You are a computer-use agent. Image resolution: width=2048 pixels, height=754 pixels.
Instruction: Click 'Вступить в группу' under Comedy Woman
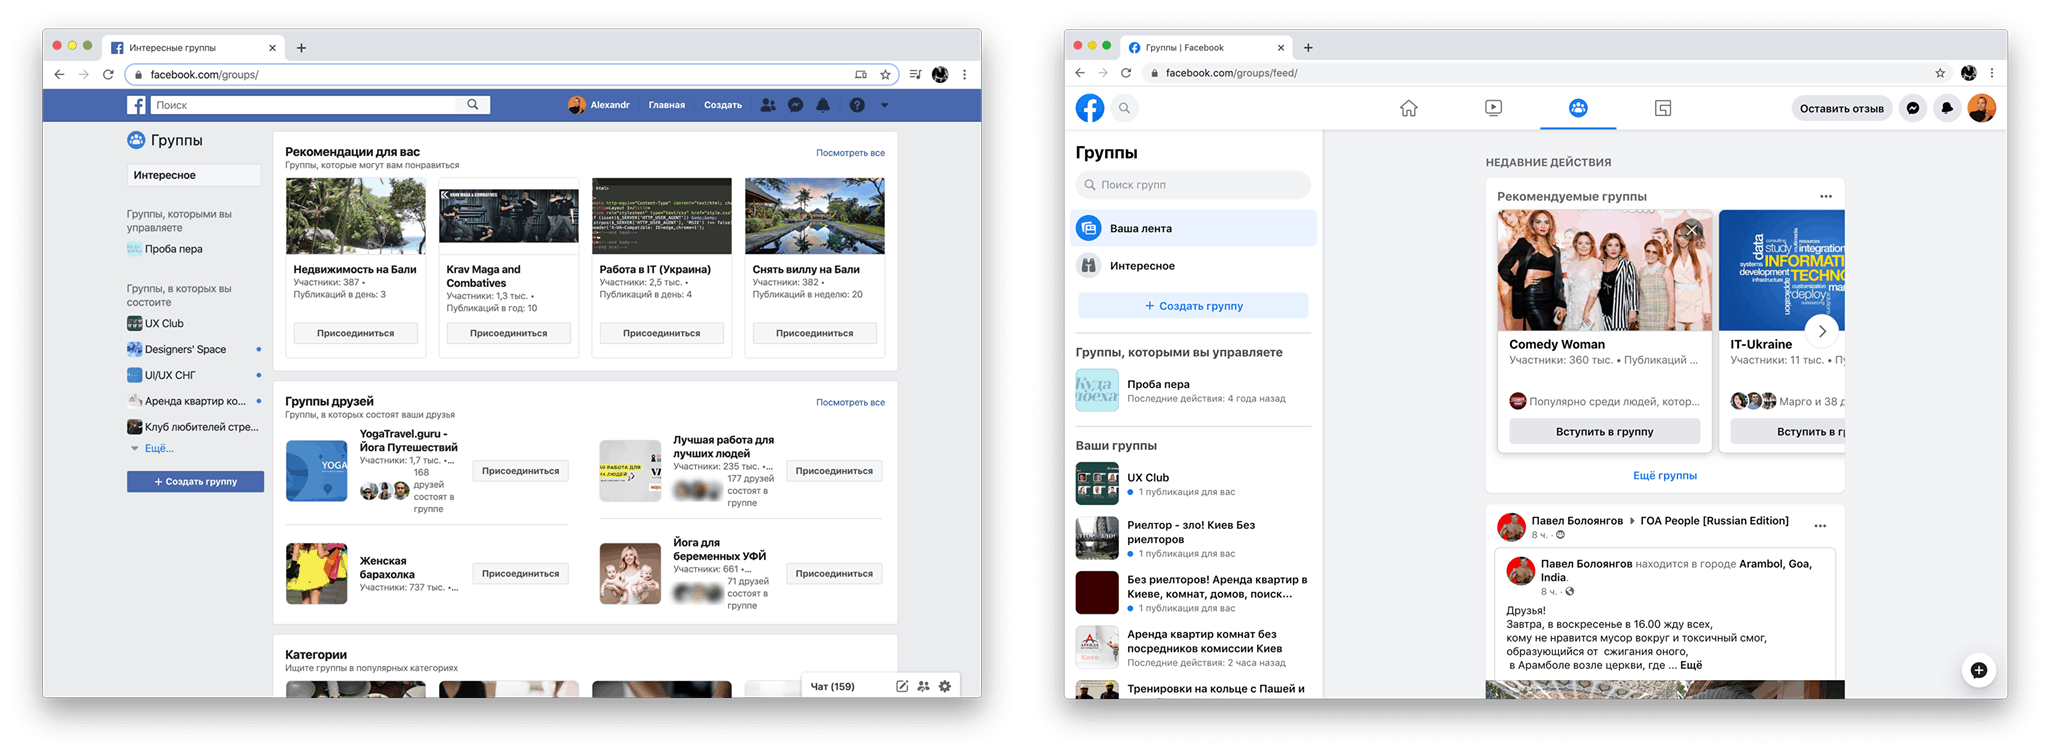pyautogui.click(x=1604, y=432)
